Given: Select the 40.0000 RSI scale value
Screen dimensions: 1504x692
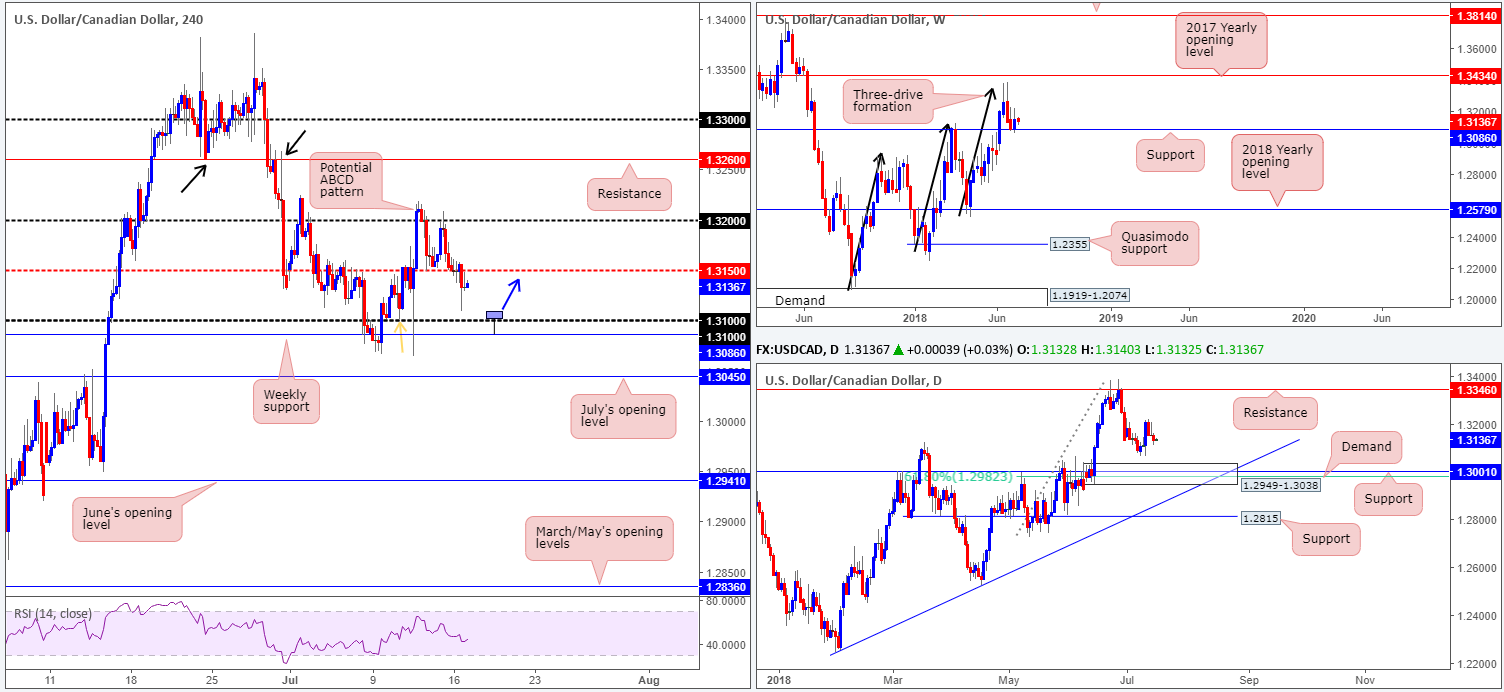Looking at the screenshot, I should tap(724, 644).
